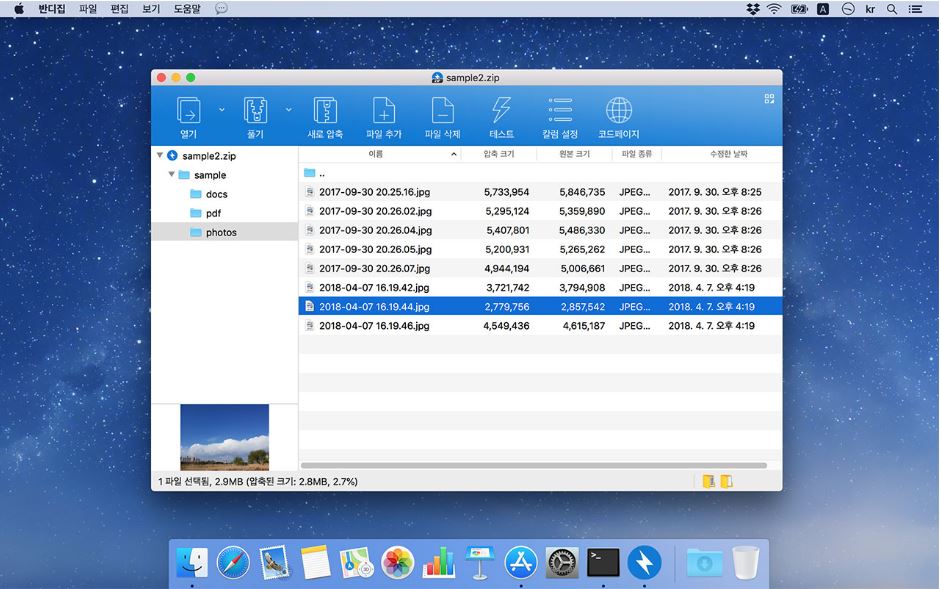
Task: Open the Notification Center list icon
Action: point(915,9)
